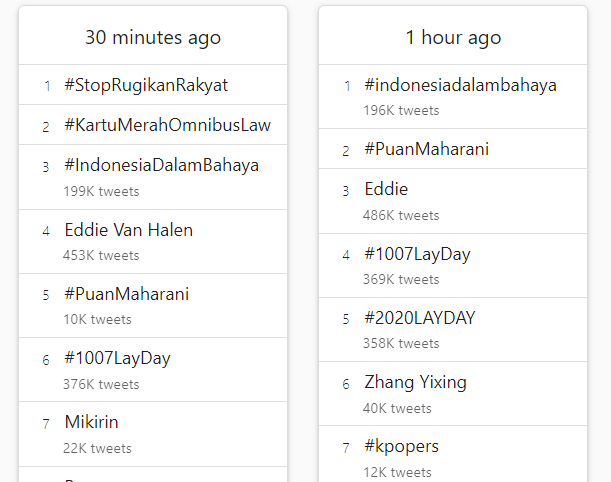Open #indonesiadalambahaya with 196K tweets
The height and width of the screenshot is (482, 611).
[460, 85]
